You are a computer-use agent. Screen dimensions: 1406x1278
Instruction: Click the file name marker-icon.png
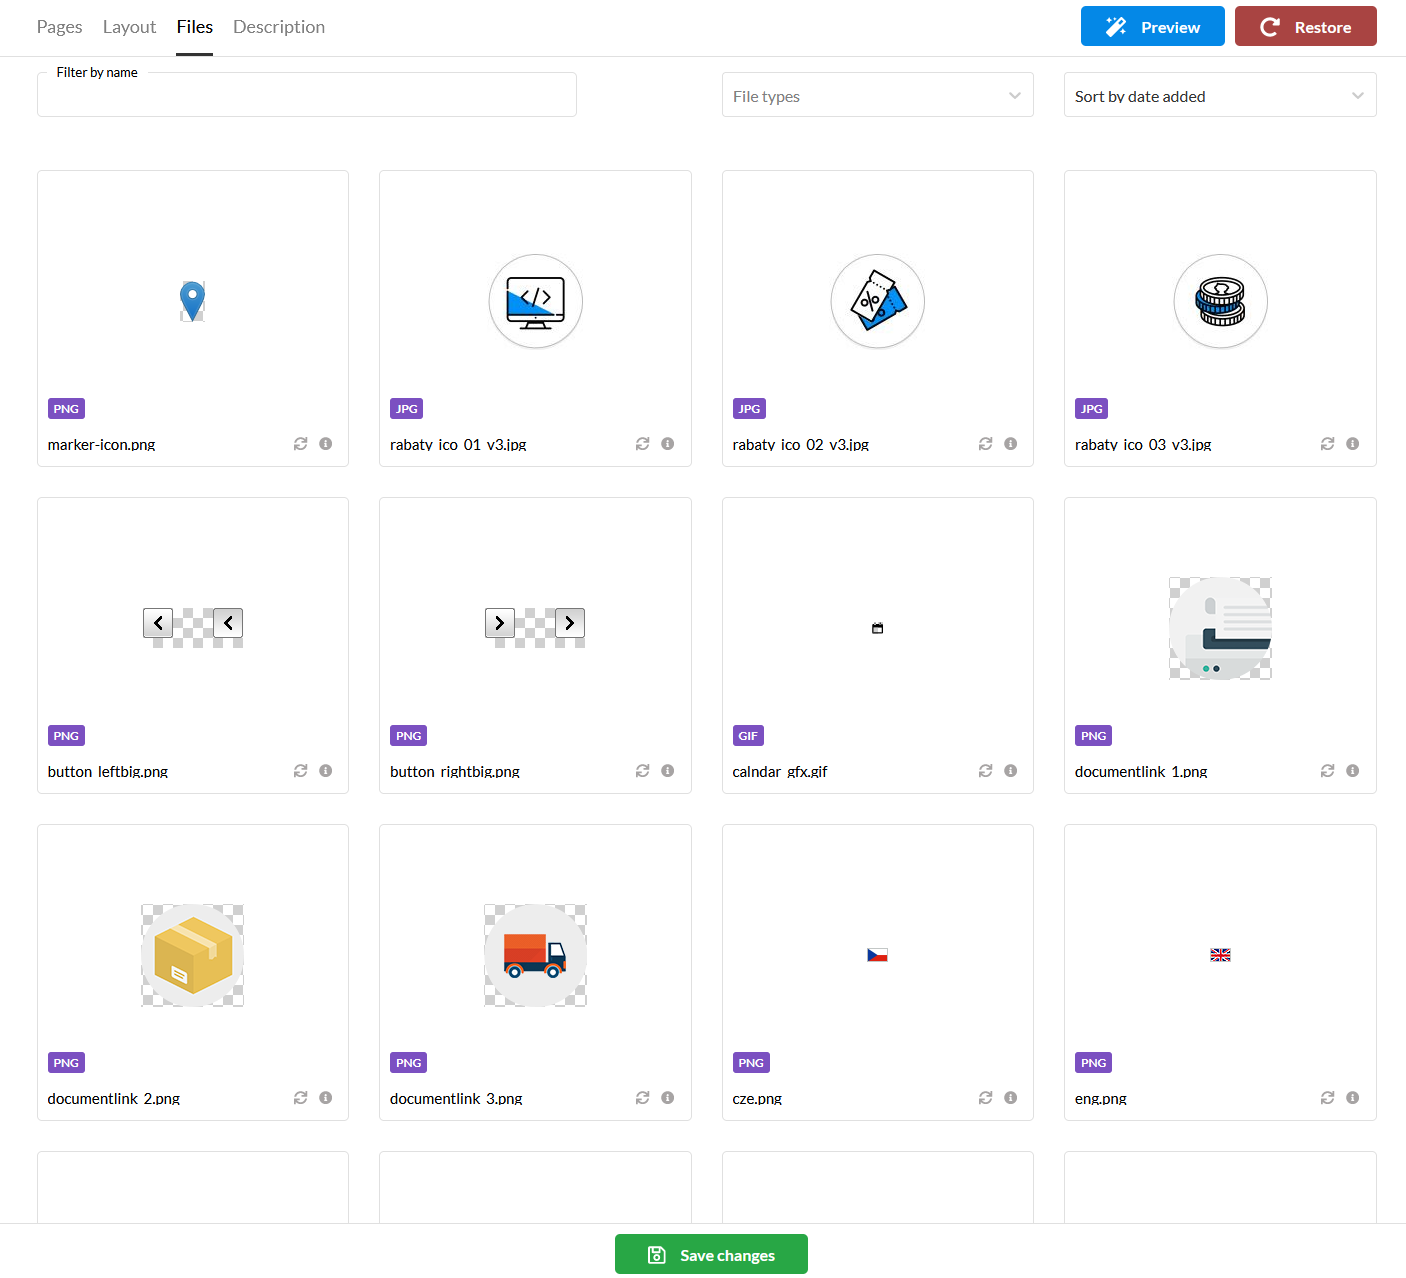coord(102,444)
